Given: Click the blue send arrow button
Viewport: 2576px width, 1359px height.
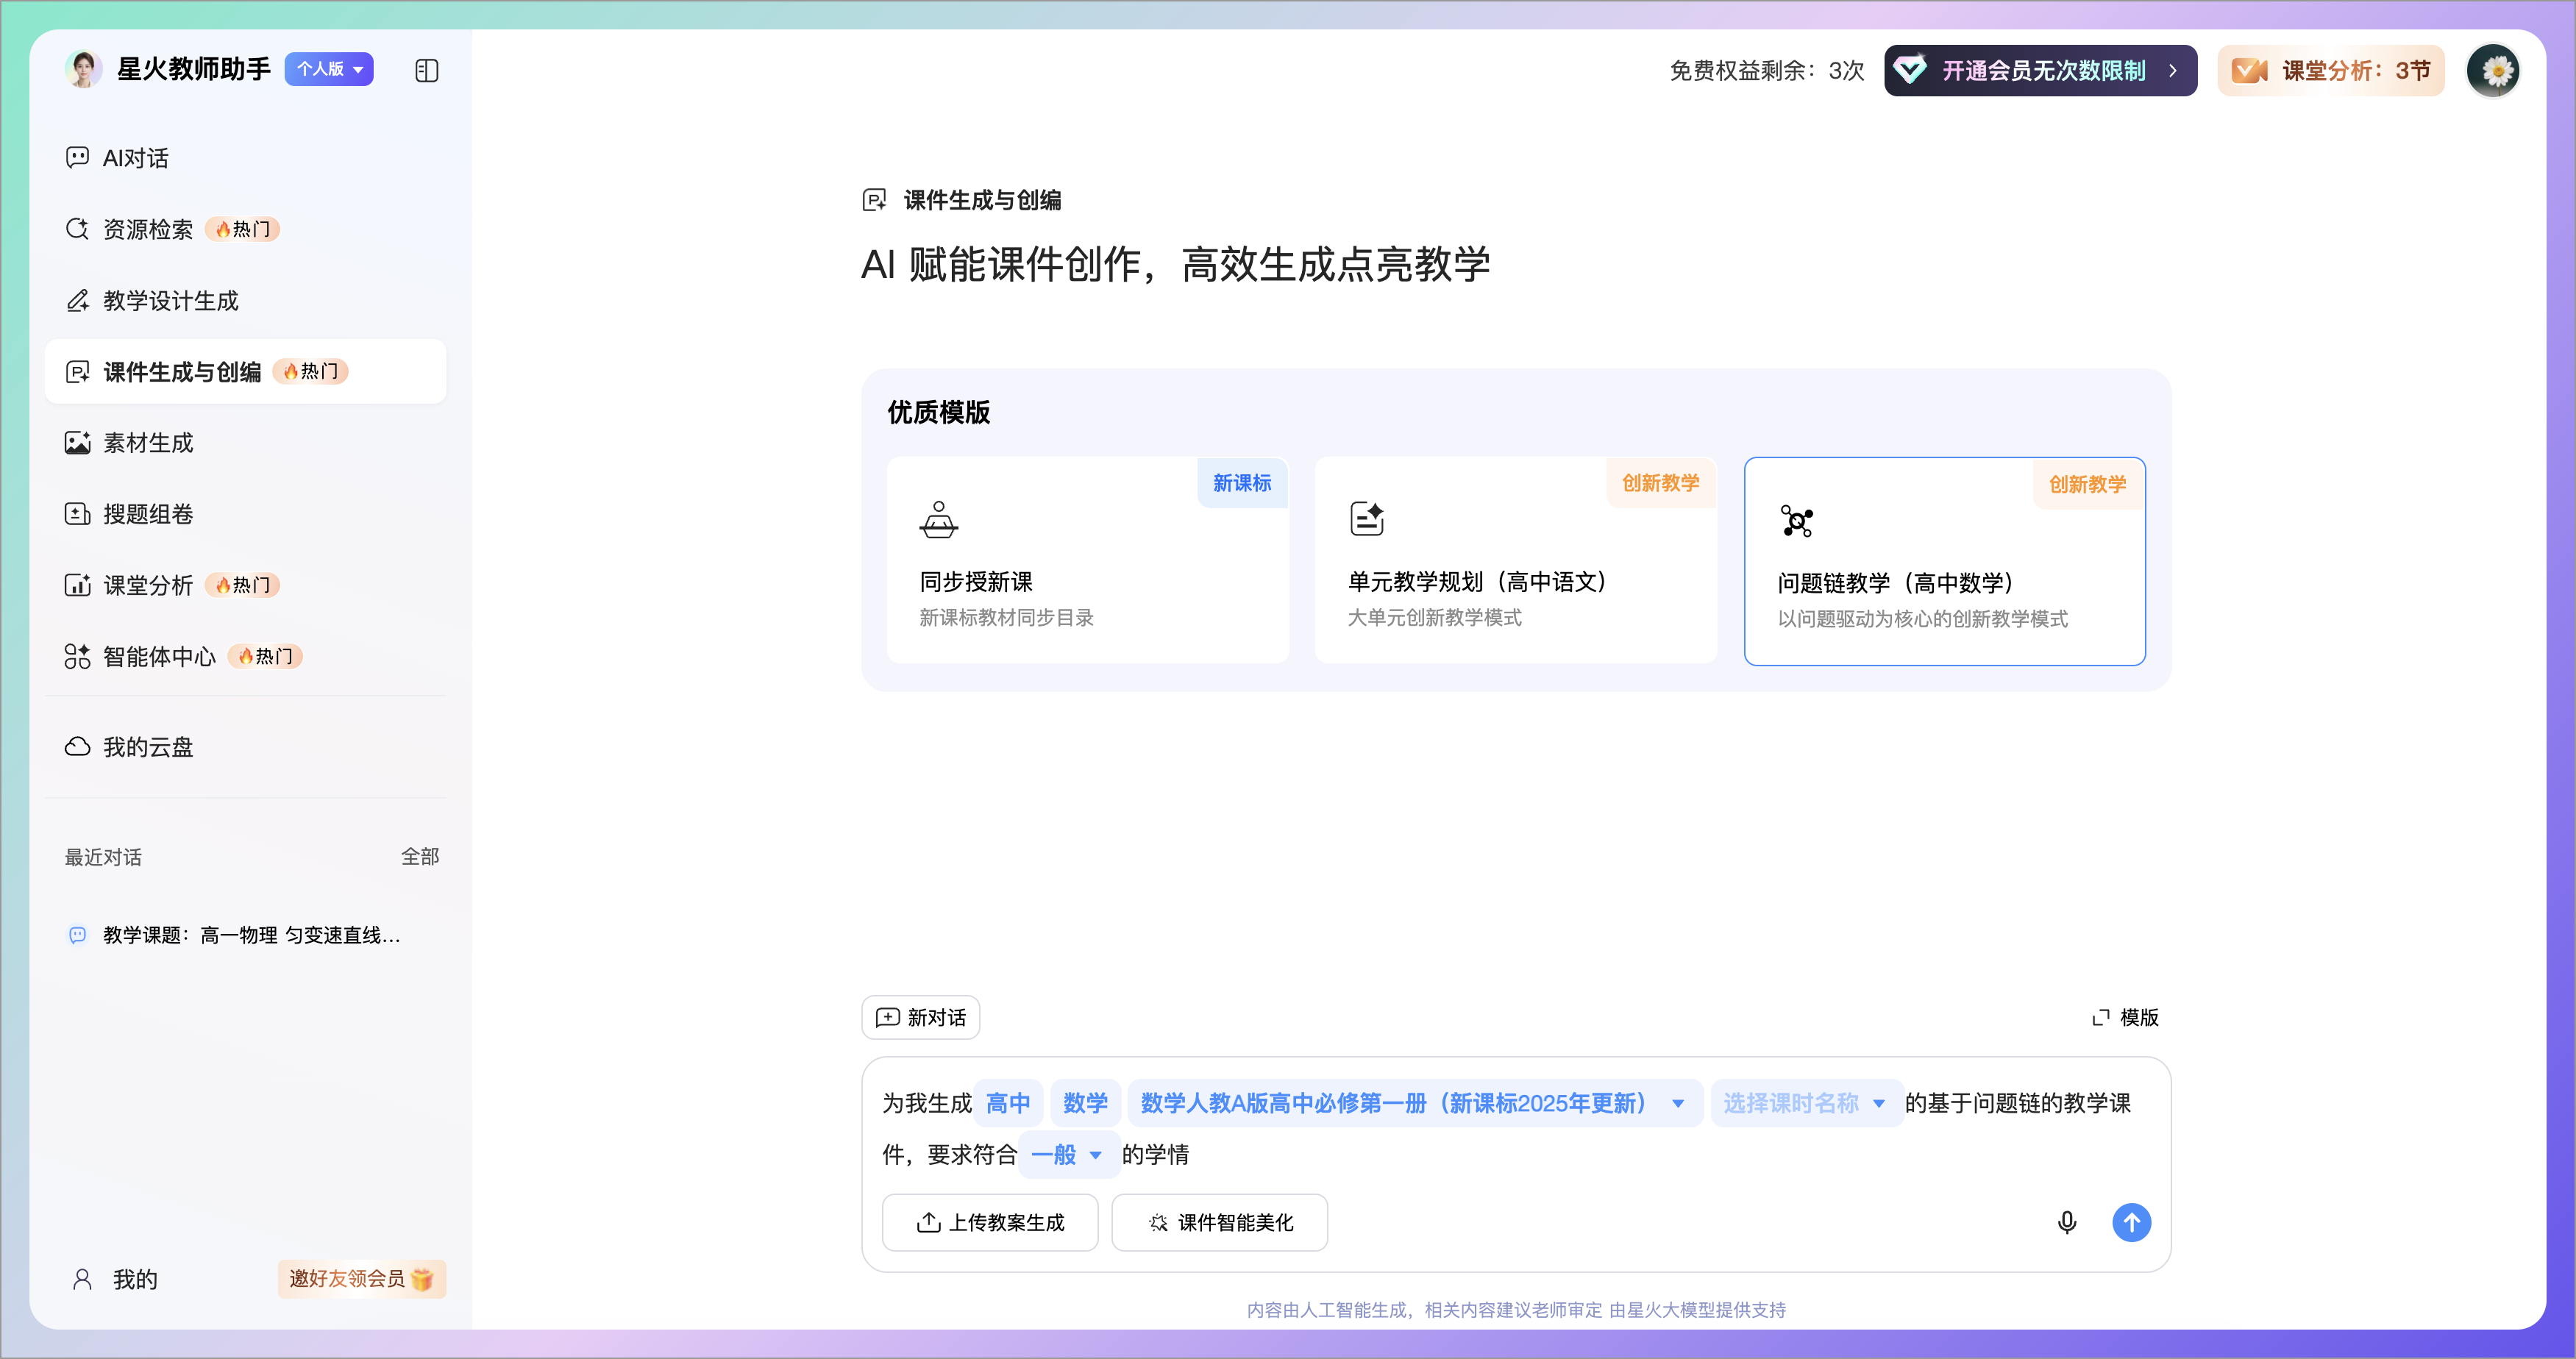Looking at the screenshot, I should tap(2131, 1222).
